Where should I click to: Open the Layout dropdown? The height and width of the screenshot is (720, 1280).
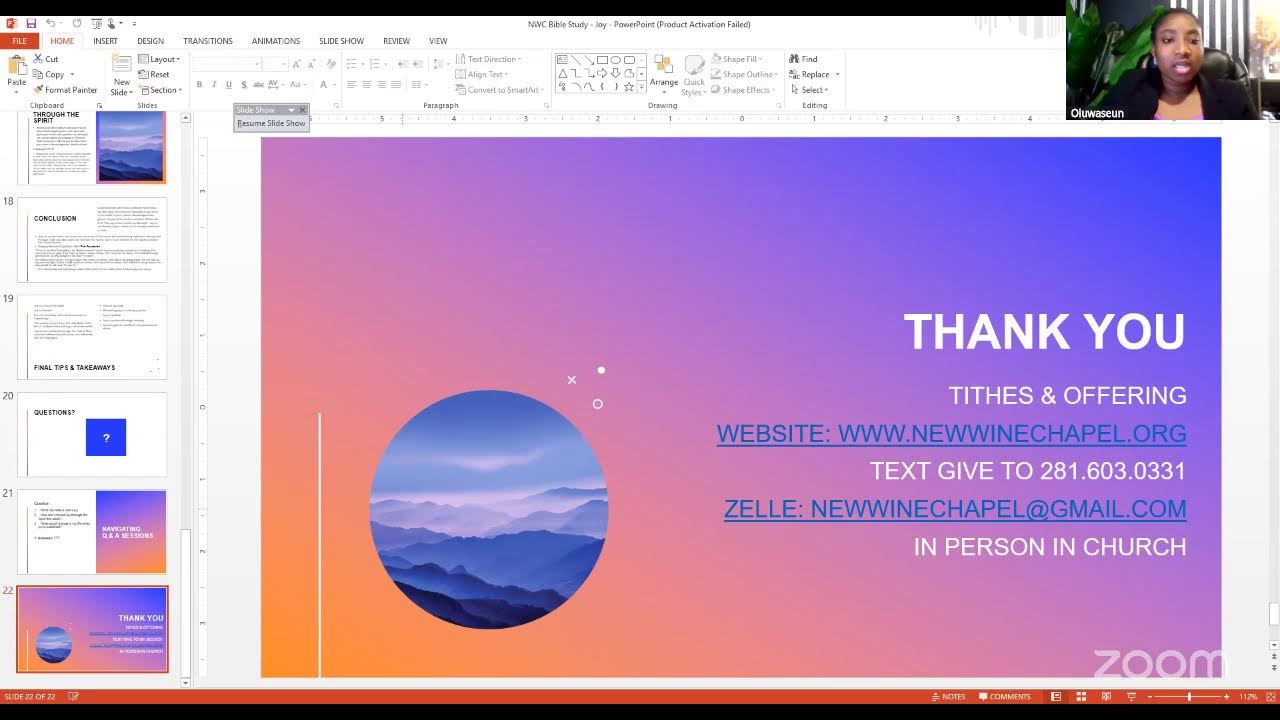pos(158,59)
